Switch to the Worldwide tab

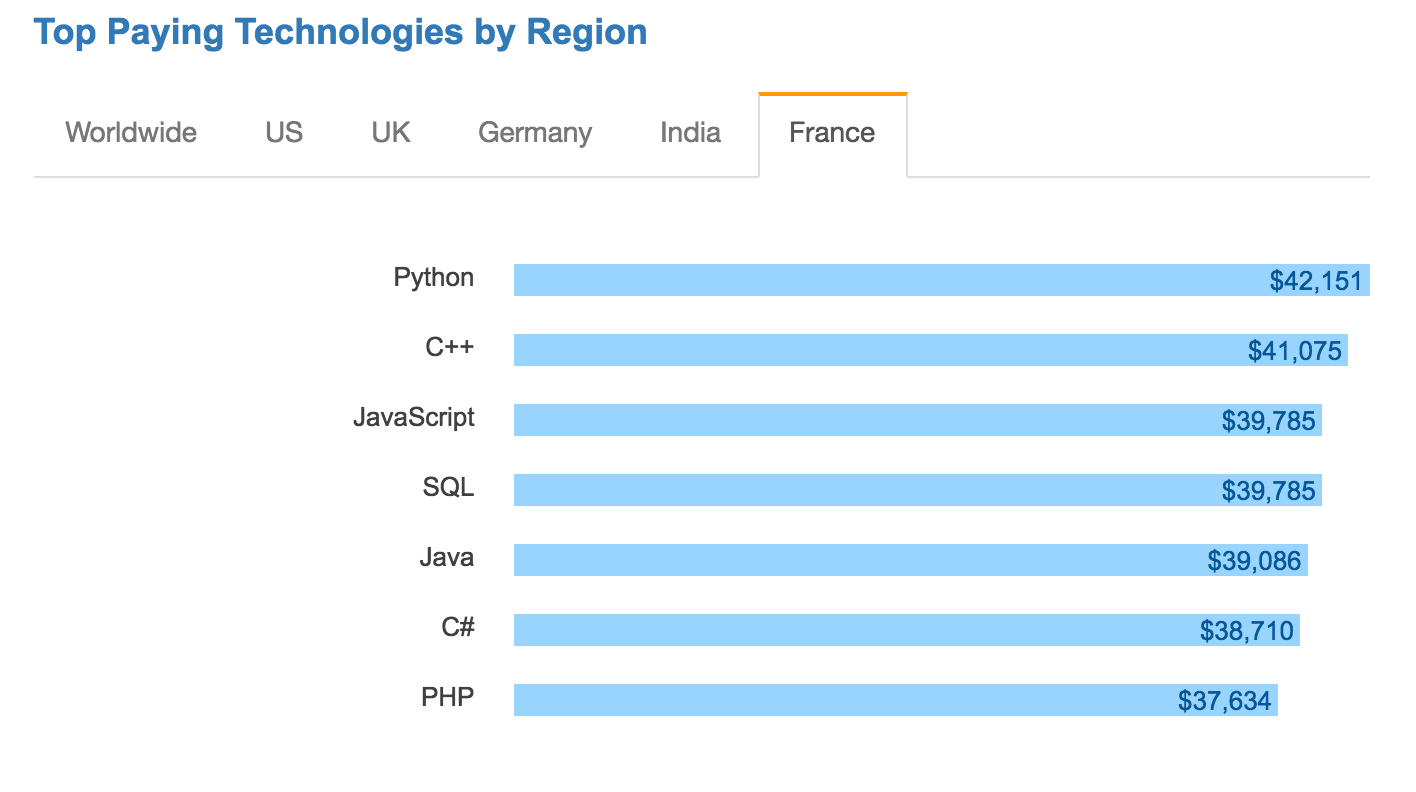tap(131, 133)
